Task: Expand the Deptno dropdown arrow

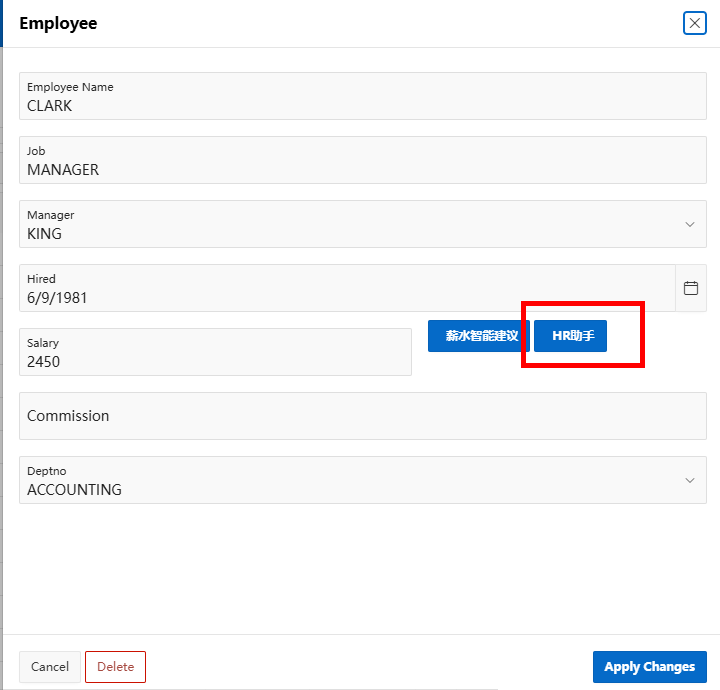Action: point(690,480)
